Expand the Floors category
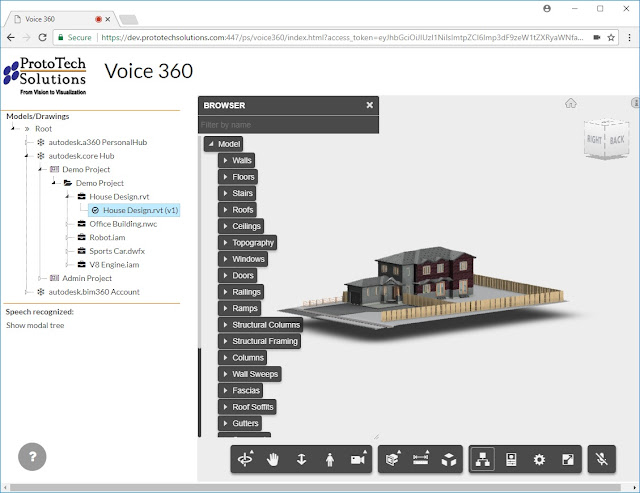Screen dimensions: 640x493 click(225, 177)
